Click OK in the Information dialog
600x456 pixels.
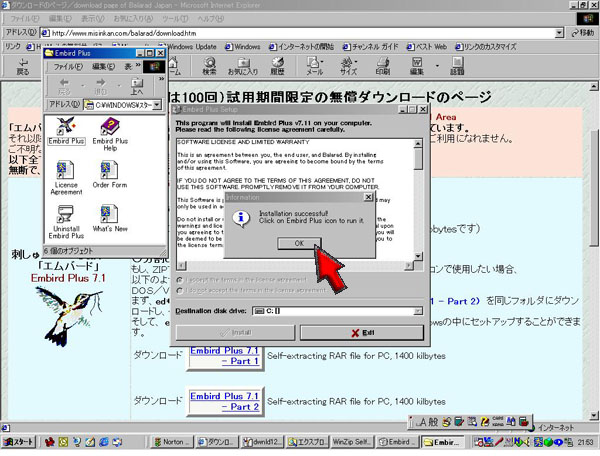(x=299, y=243)
